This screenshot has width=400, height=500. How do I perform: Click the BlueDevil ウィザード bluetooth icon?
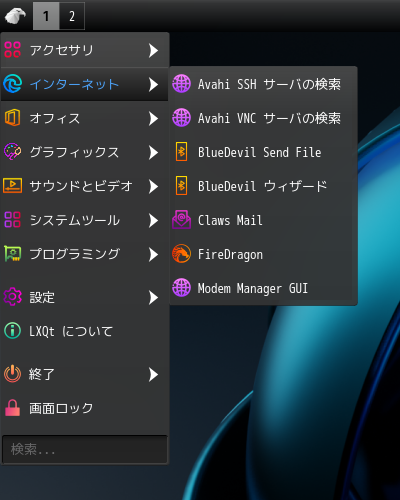point(181,186)
